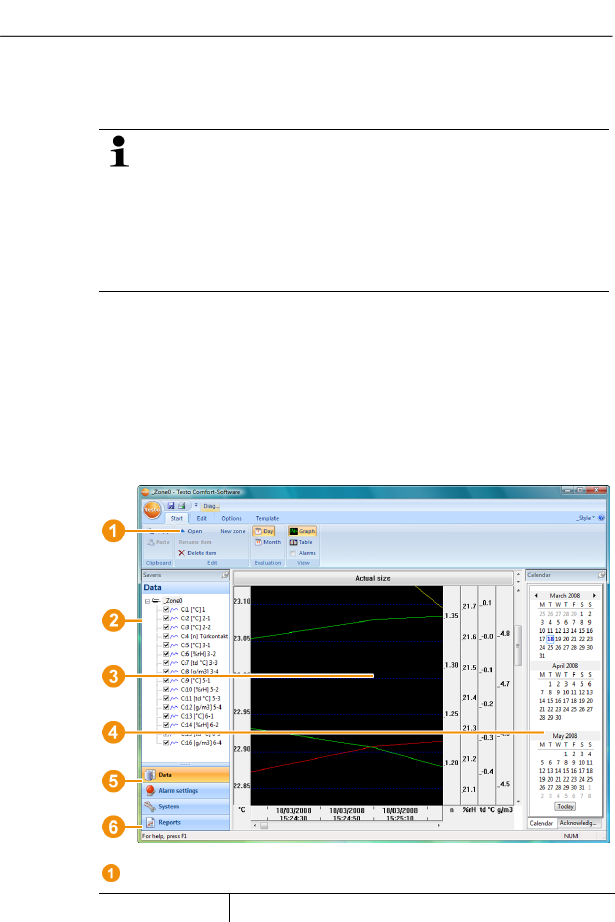
Task: Collapse the _Zone0 tree node
Action: 147,601
